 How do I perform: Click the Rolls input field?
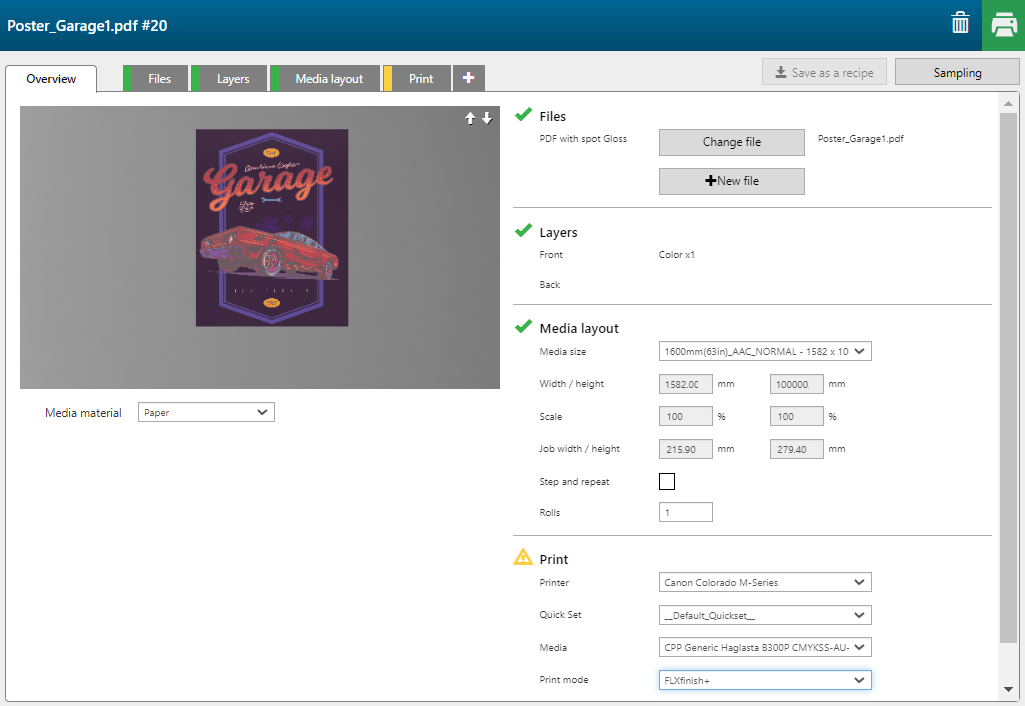pyautogui.click(x=685, y=512)
